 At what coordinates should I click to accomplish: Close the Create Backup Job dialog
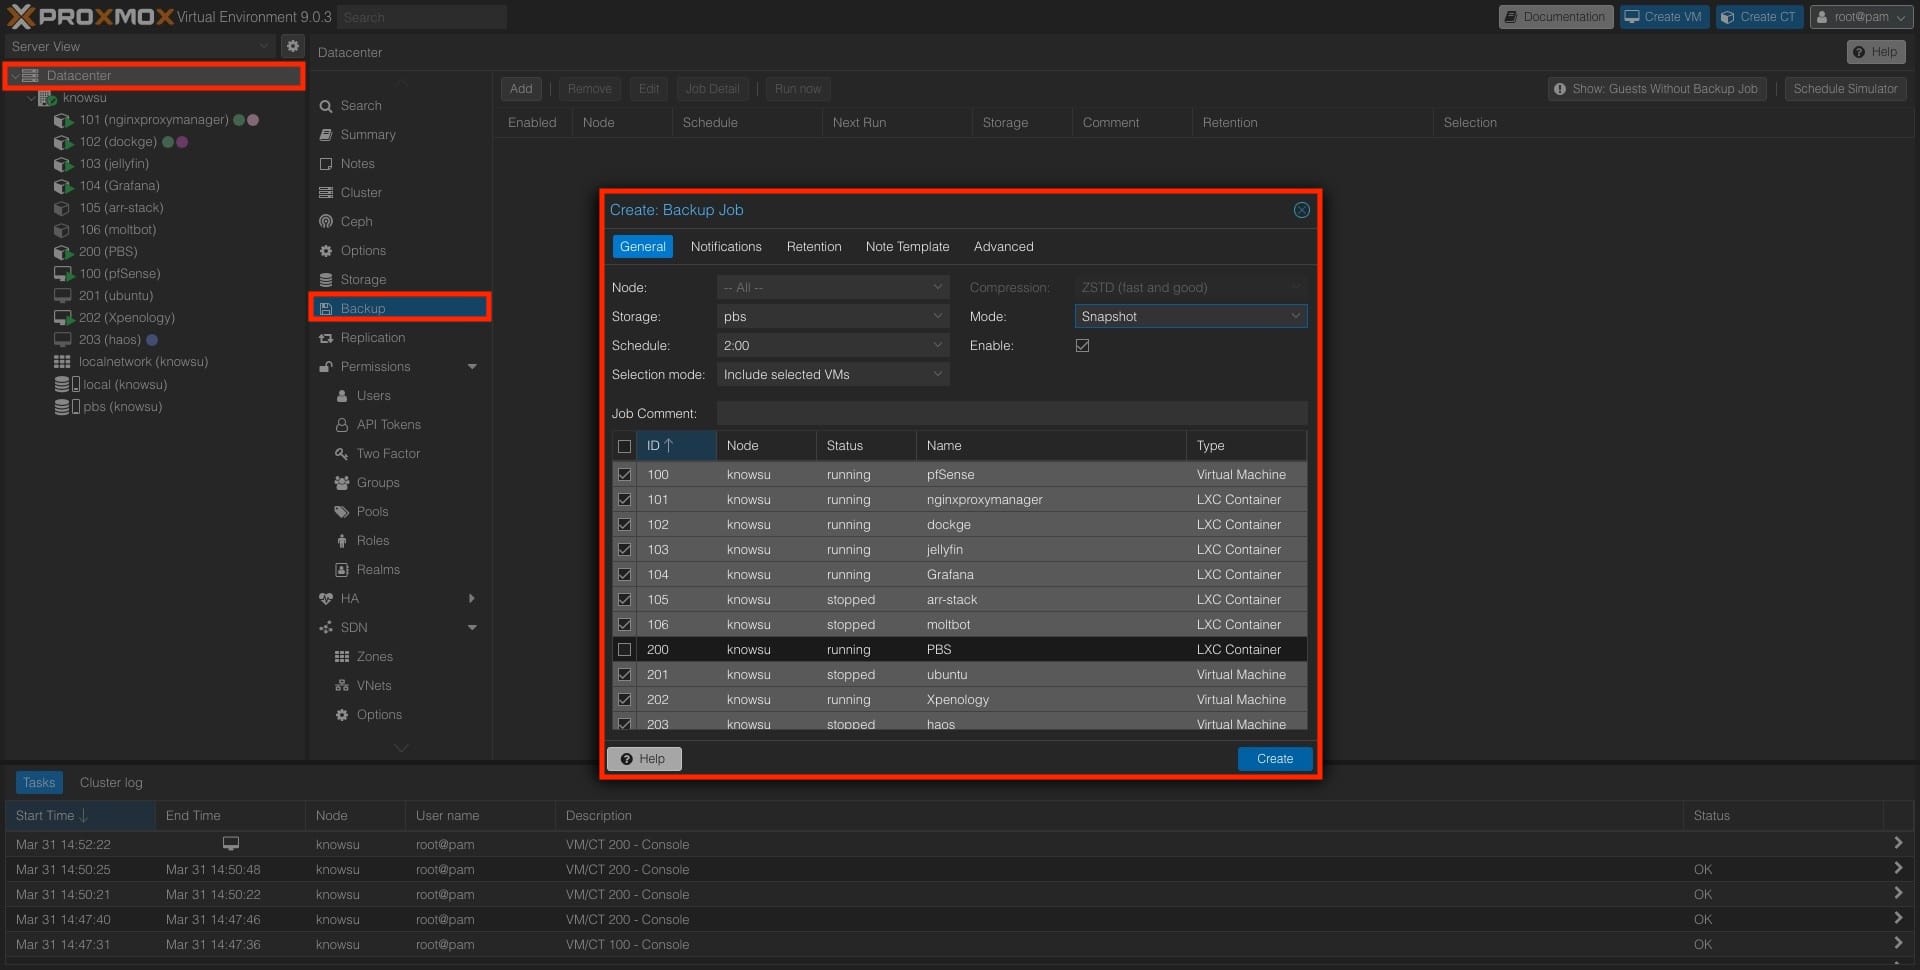(x=1301, y=210)
